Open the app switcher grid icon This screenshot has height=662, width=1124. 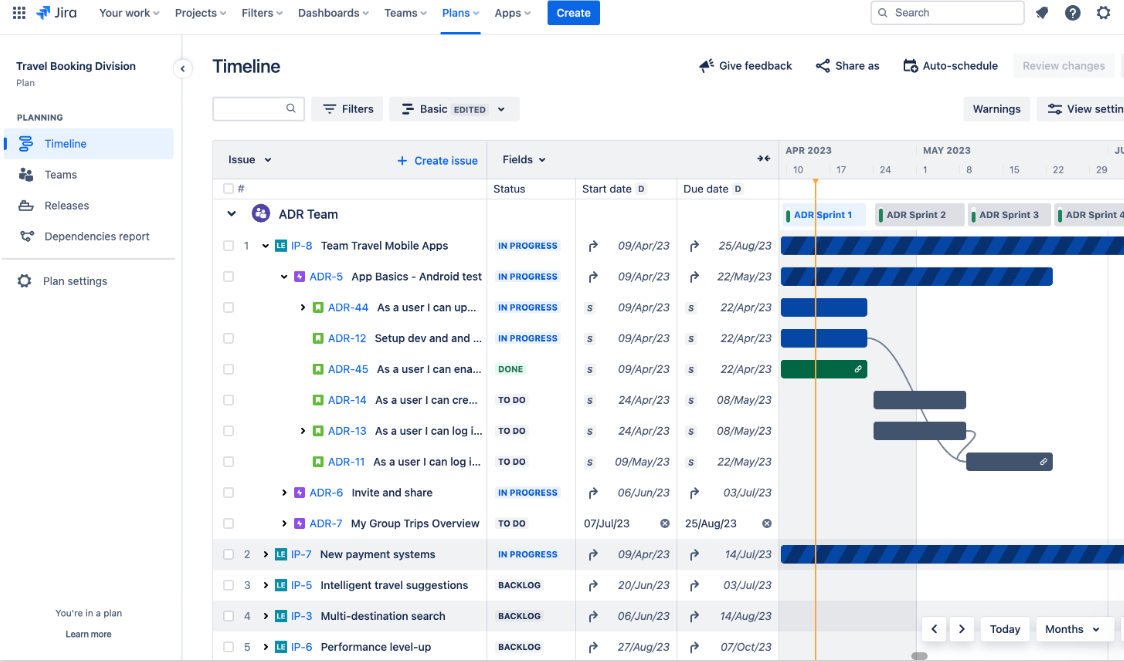[19, 13]
